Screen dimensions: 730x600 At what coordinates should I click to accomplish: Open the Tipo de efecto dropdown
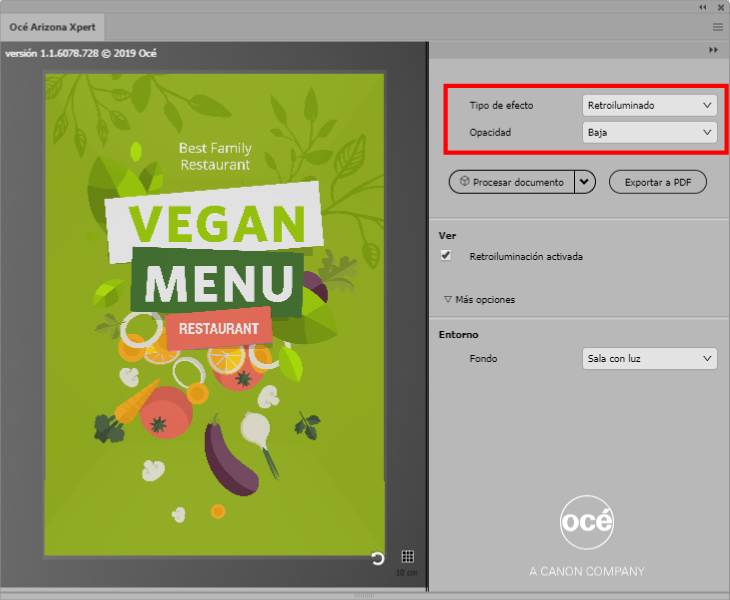[649, 105]
